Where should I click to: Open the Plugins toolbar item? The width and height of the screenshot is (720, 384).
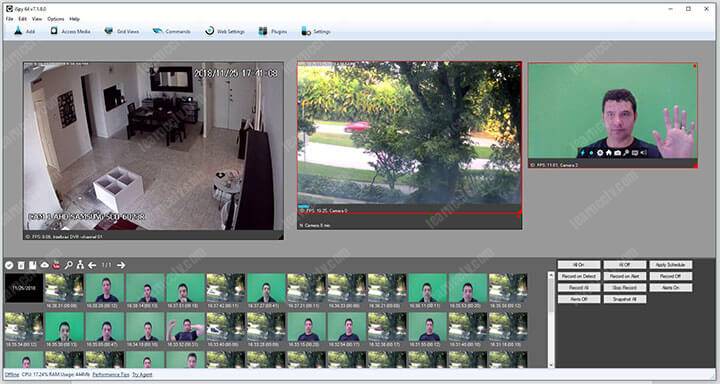[x=273, y=31]
